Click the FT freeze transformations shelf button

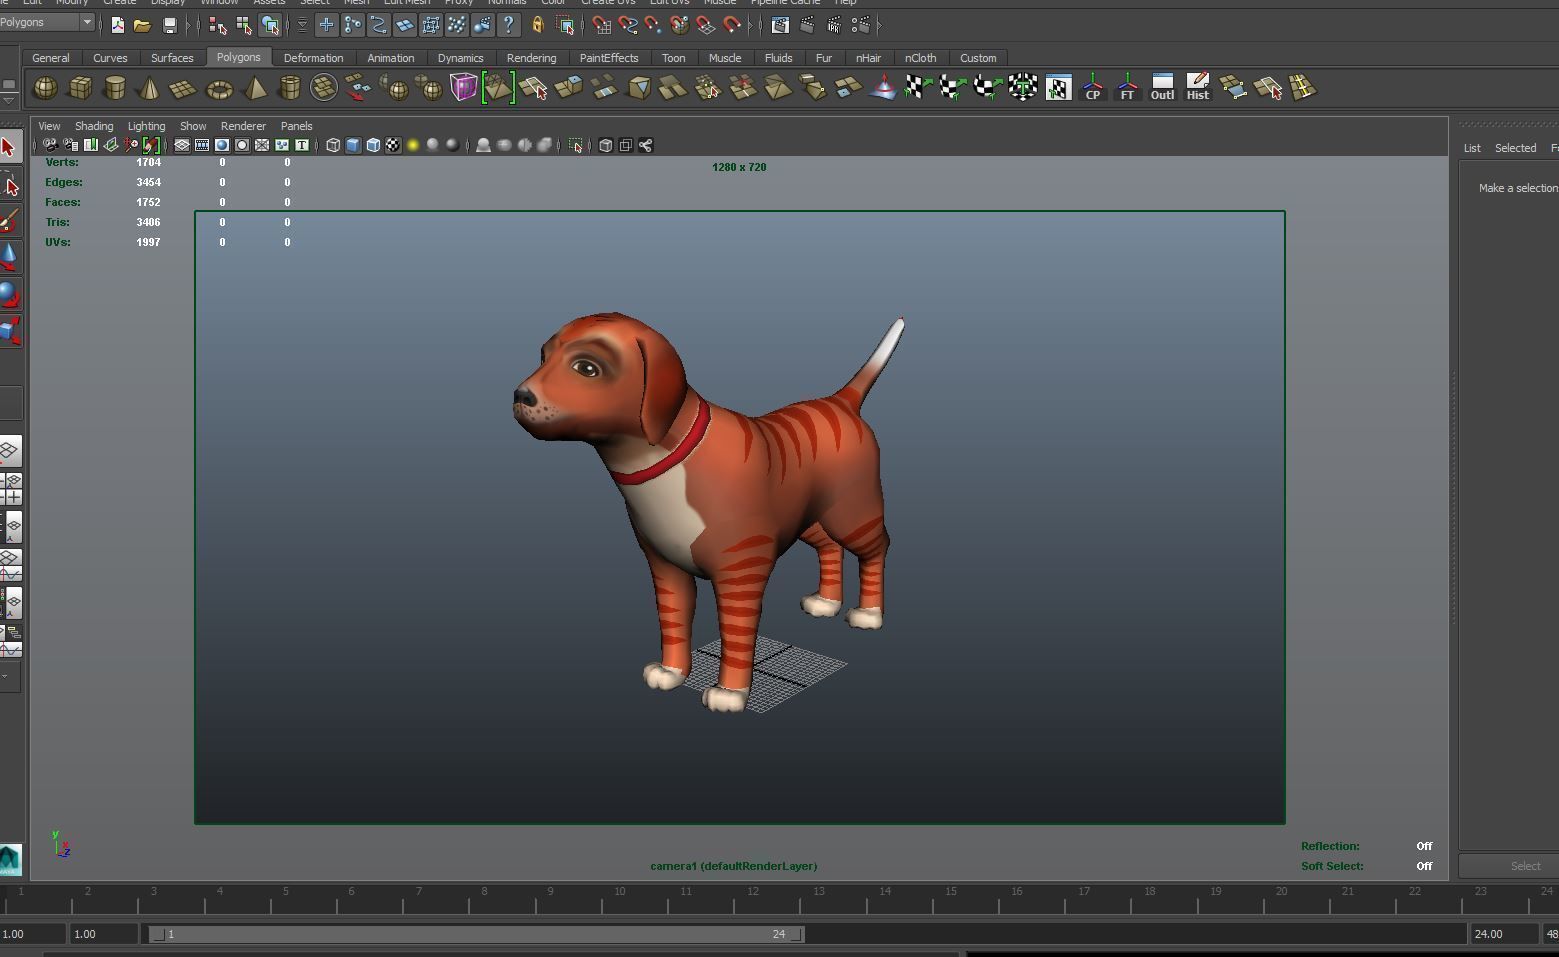pos(1127,88)
